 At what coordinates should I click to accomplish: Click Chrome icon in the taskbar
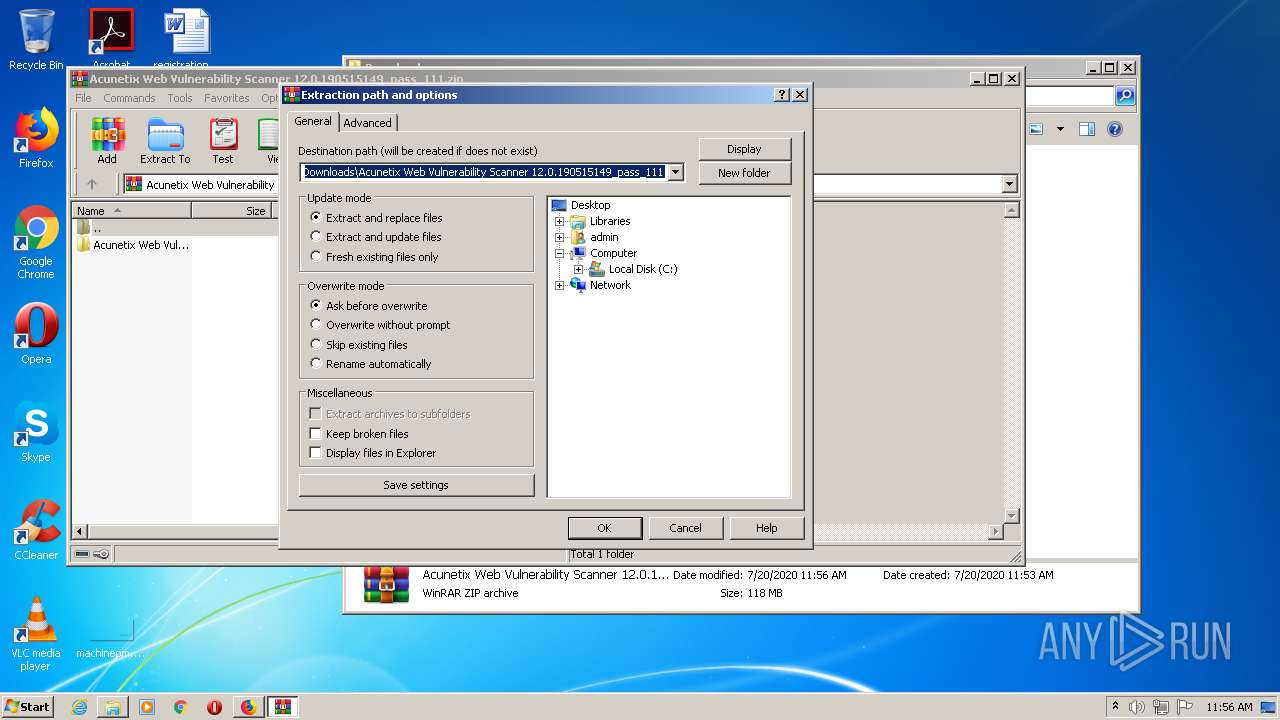180,707
